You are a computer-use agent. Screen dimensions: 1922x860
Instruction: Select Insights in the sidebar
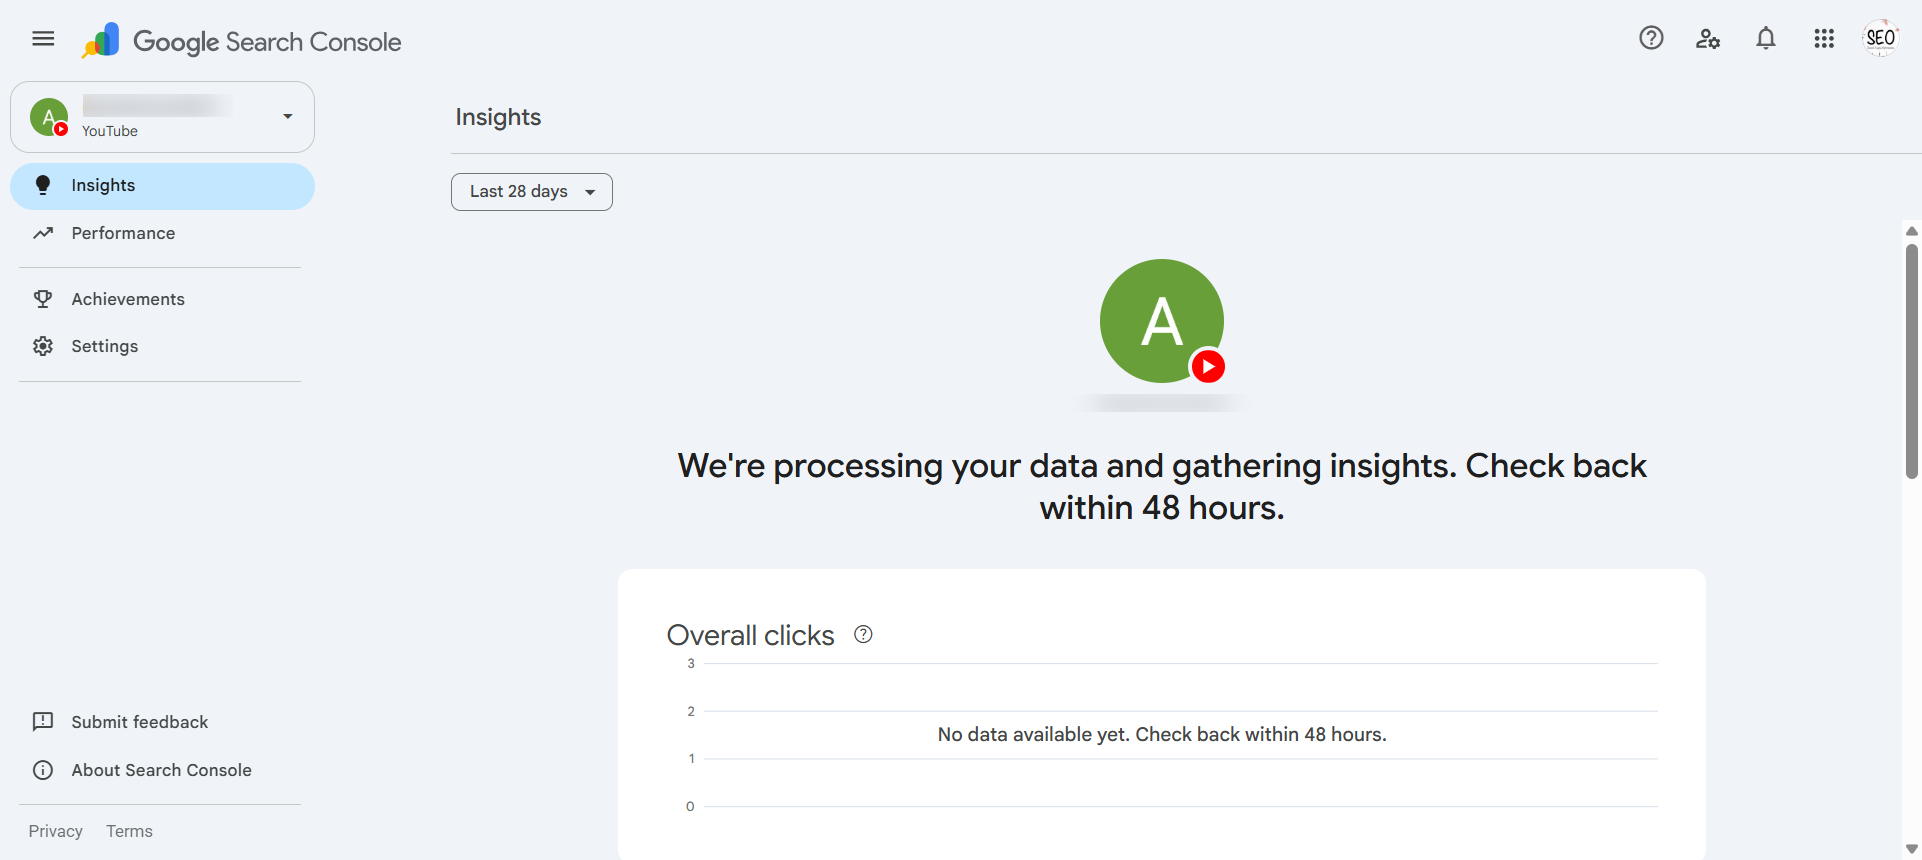tap(162, 186)
